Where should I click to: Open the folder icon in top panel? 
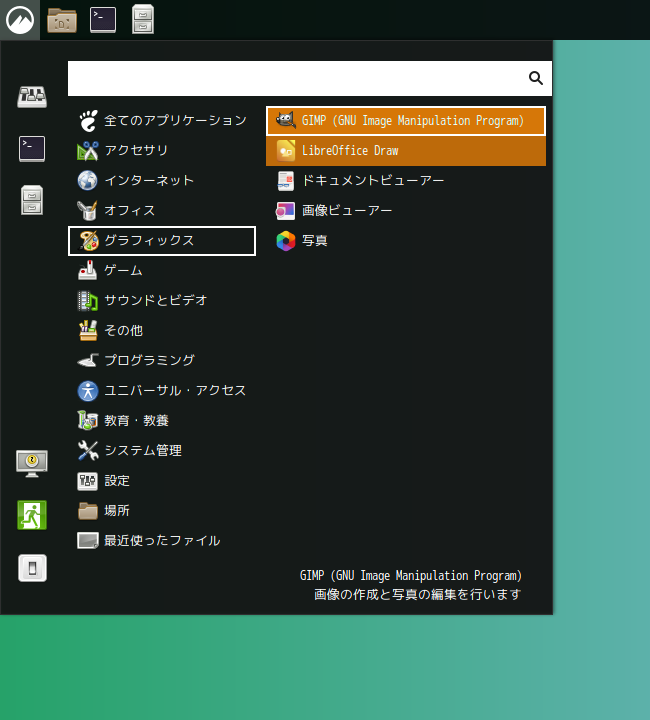pos(62,20)
